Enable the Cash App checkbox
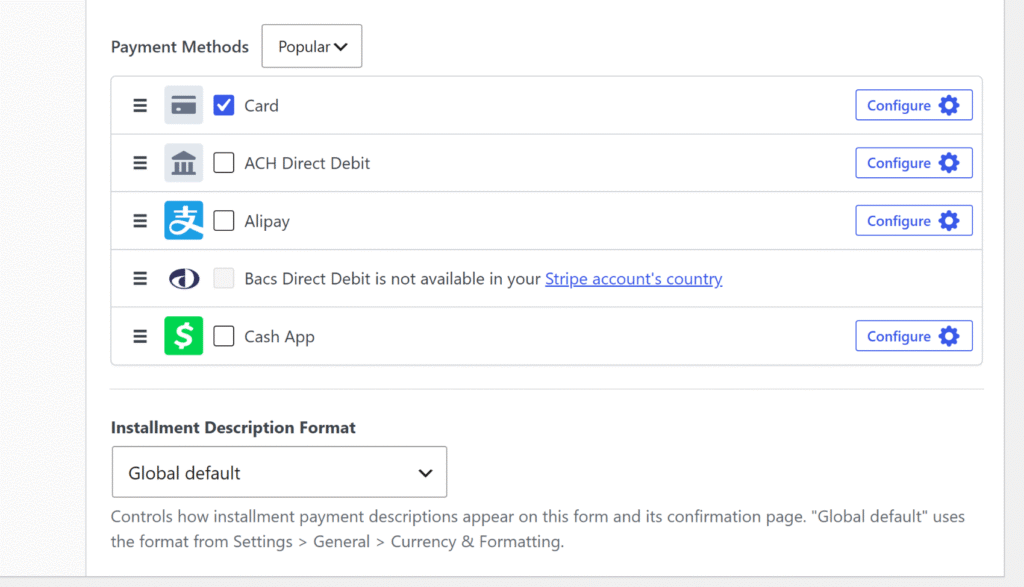Screen dimensions: 1024x587 click(223, 336)
